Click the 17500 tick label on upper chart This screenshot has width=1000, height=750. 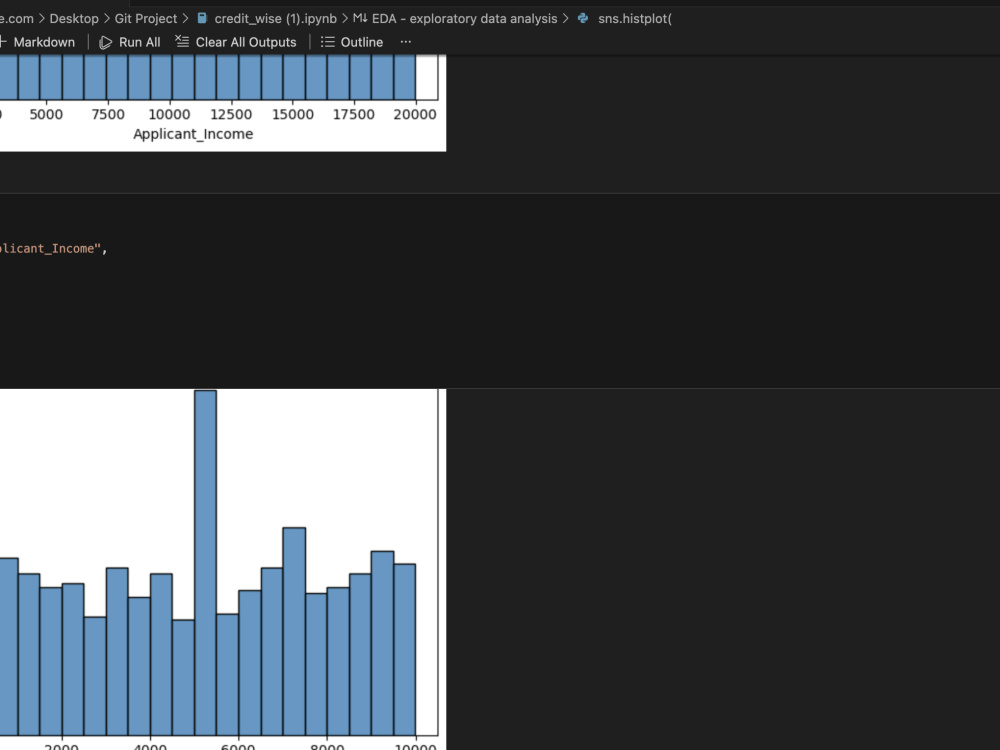click(354, 114)
